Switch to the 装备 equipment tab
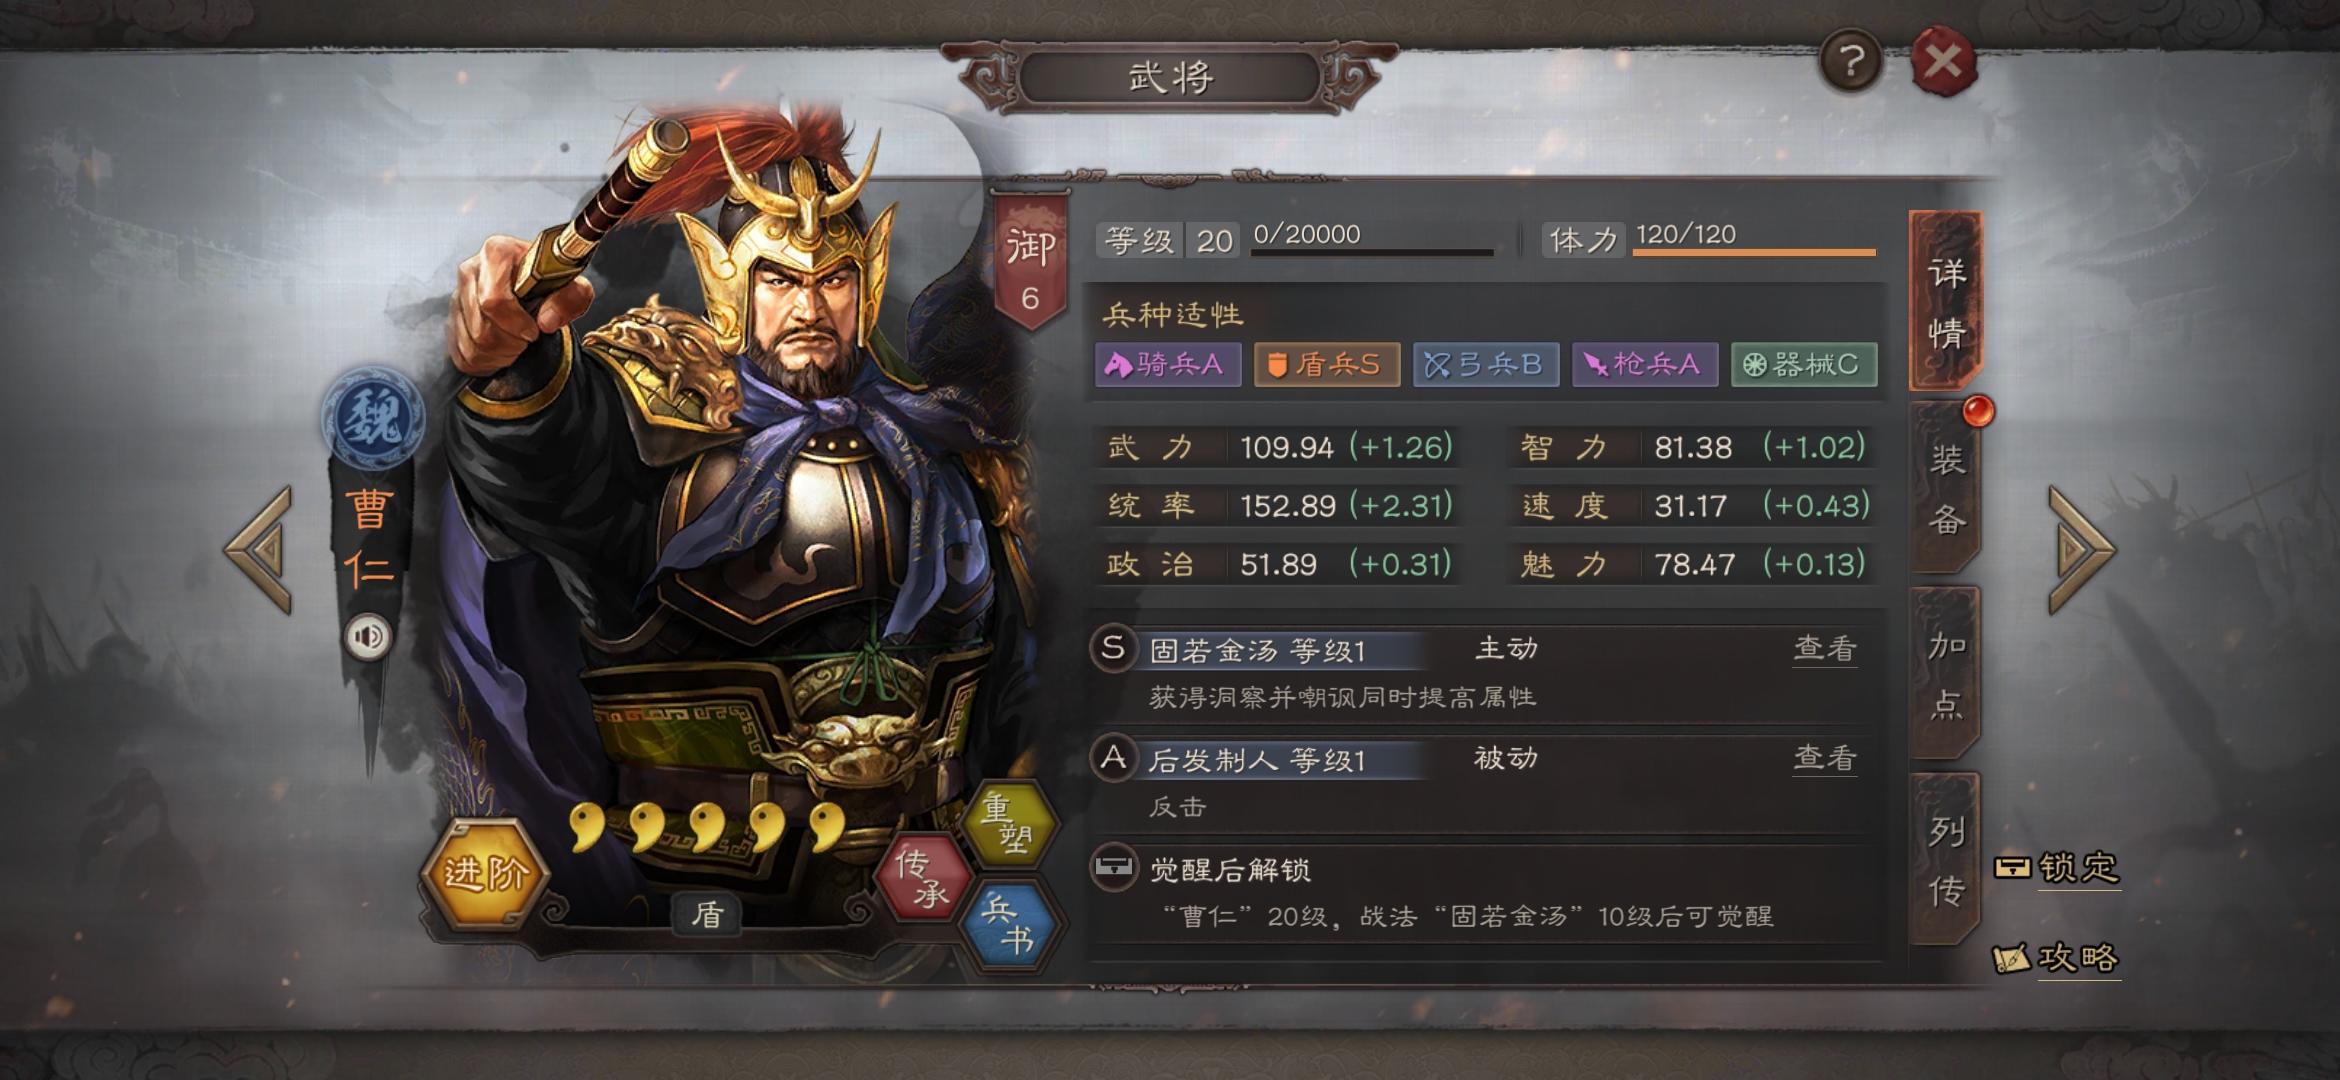Screen dimensions: 2340x1080 [x=1946, y=488]
